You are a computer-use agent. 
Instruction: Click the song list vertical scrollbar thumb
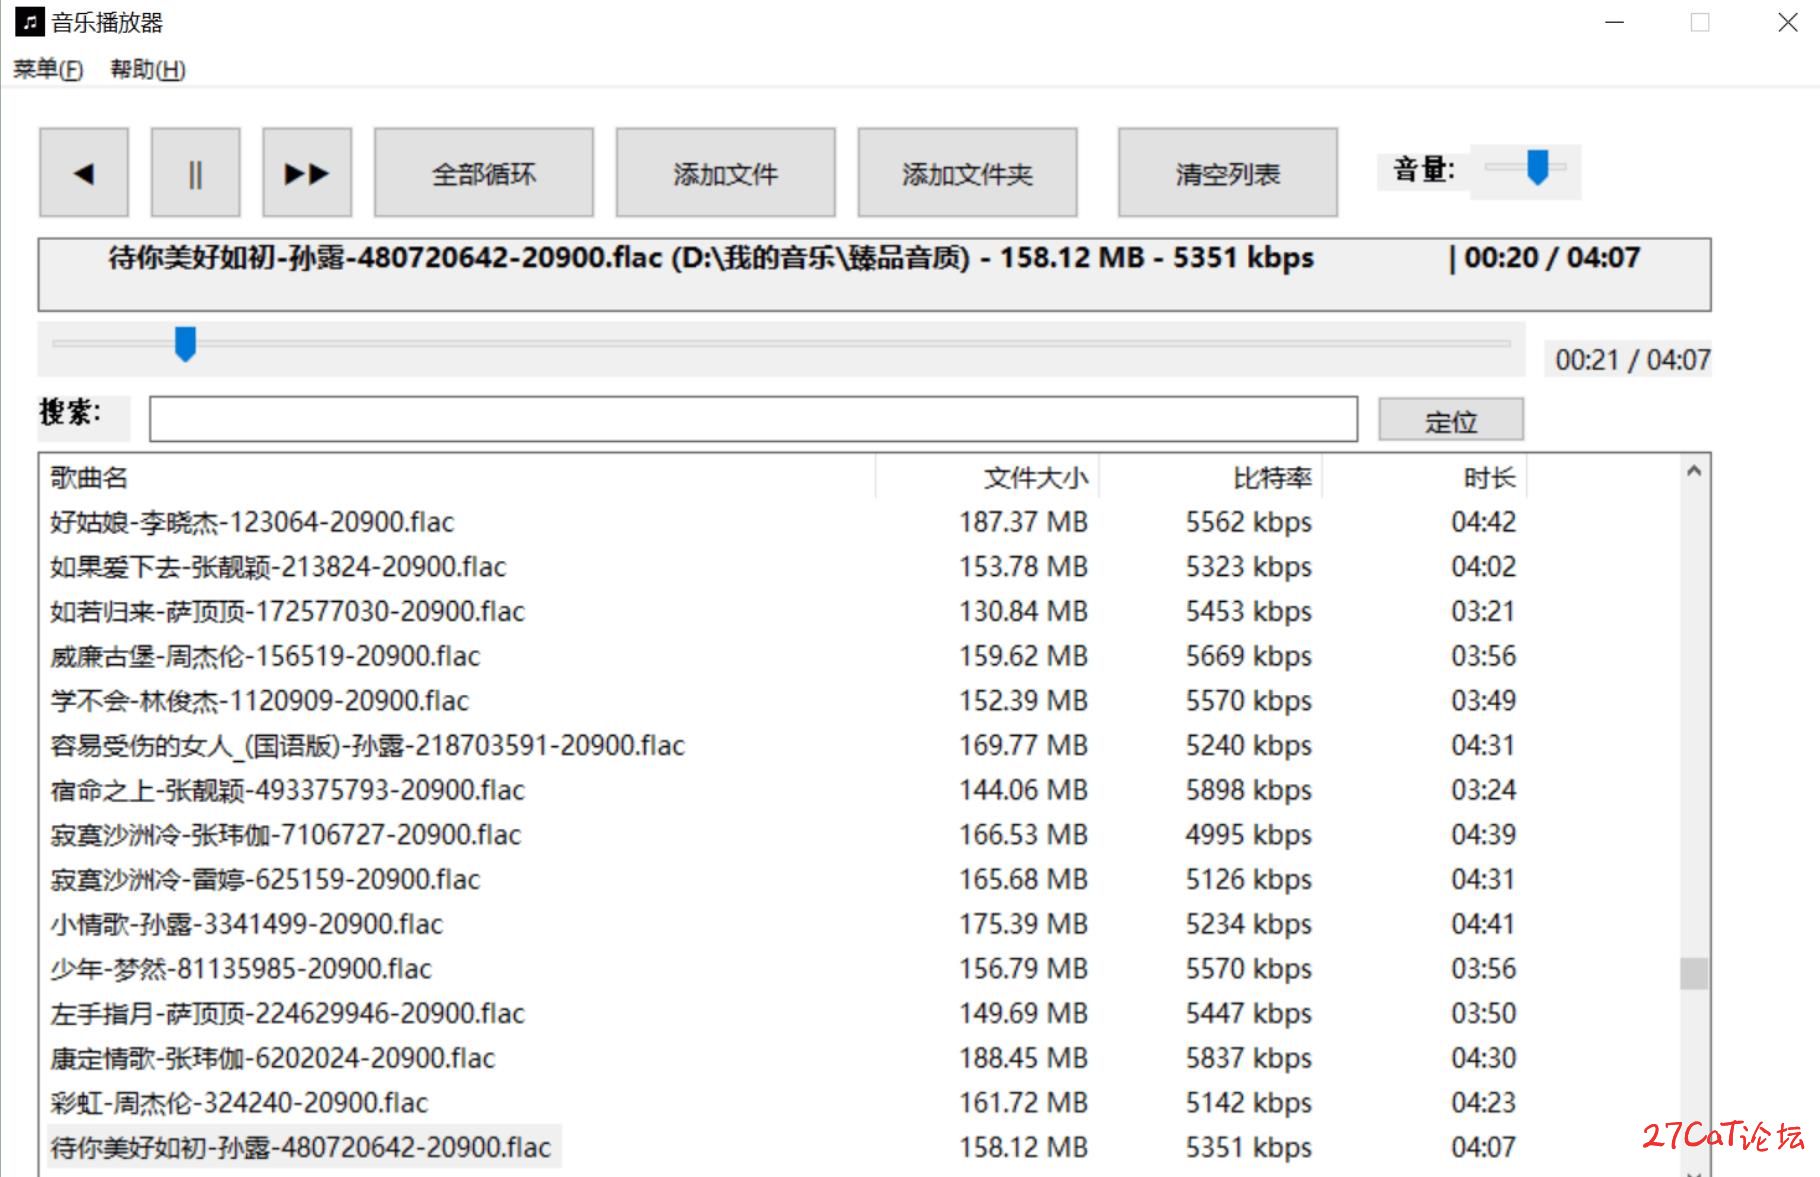click(1693, 973)
